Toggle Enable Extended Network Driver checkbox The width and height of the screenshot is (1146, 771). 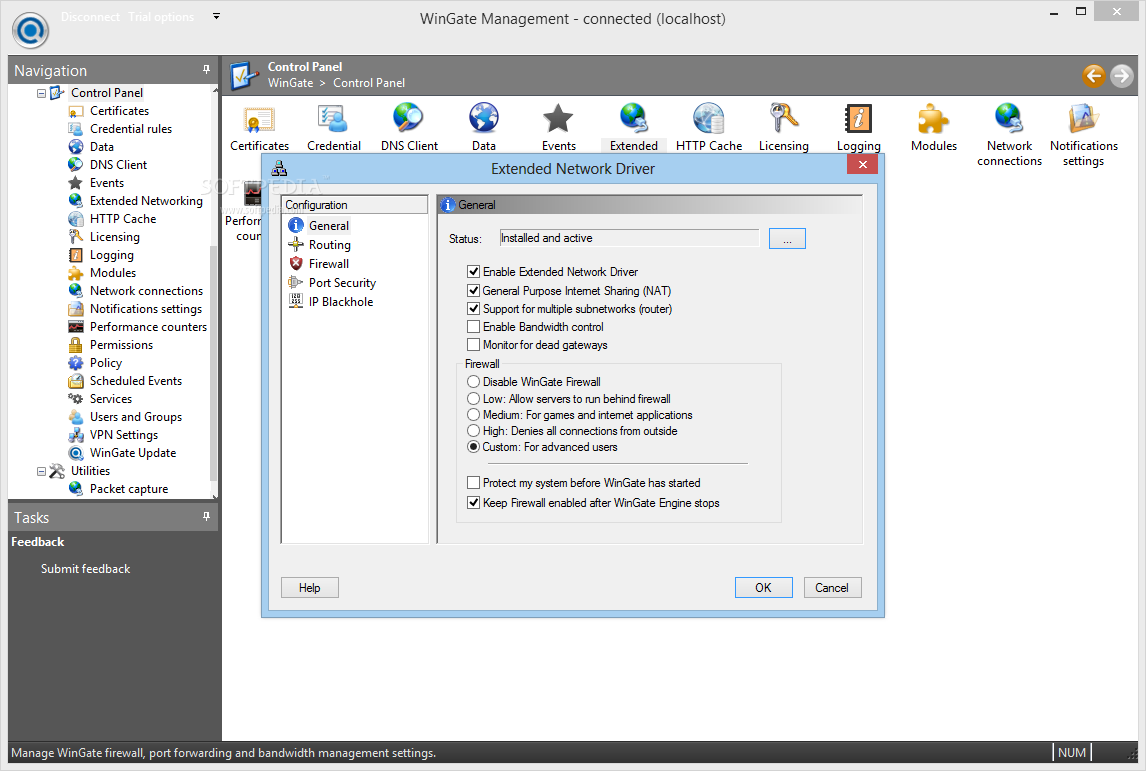474,272
